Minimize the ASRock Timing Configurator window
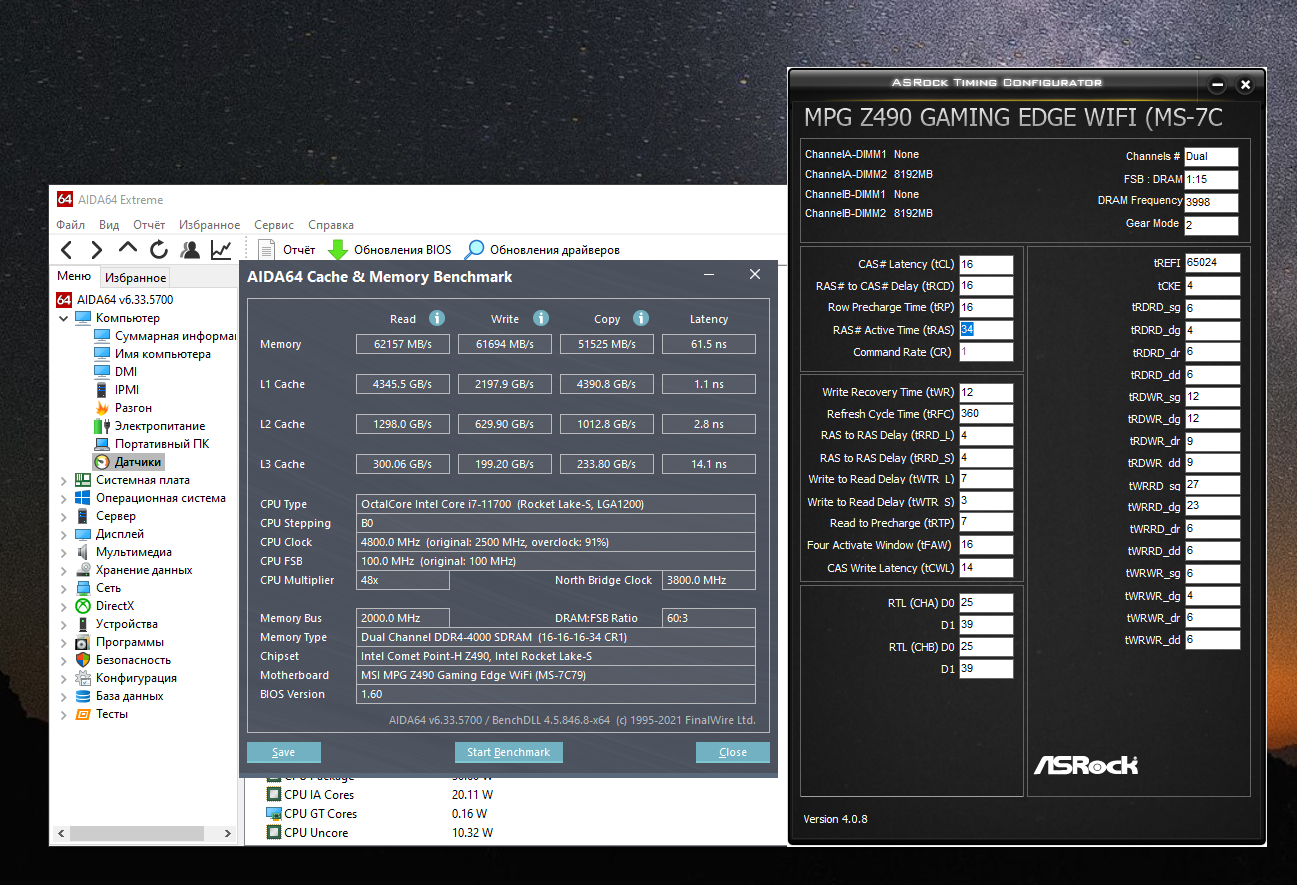Image resolution: width=1297 pixels, height=885 pixels. tap(1217, 85)
